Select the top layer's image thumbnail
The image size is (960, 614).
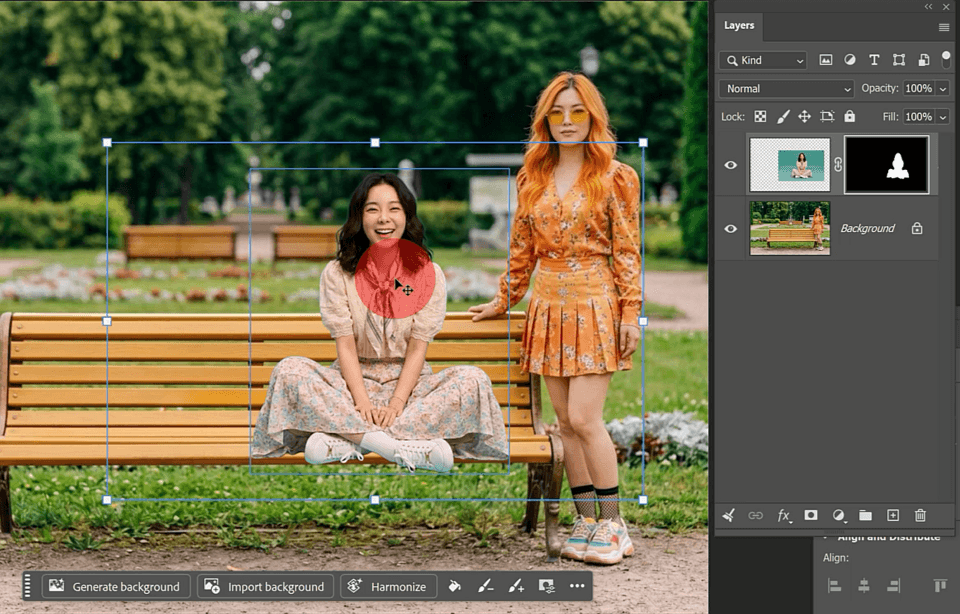coord(790,165)
